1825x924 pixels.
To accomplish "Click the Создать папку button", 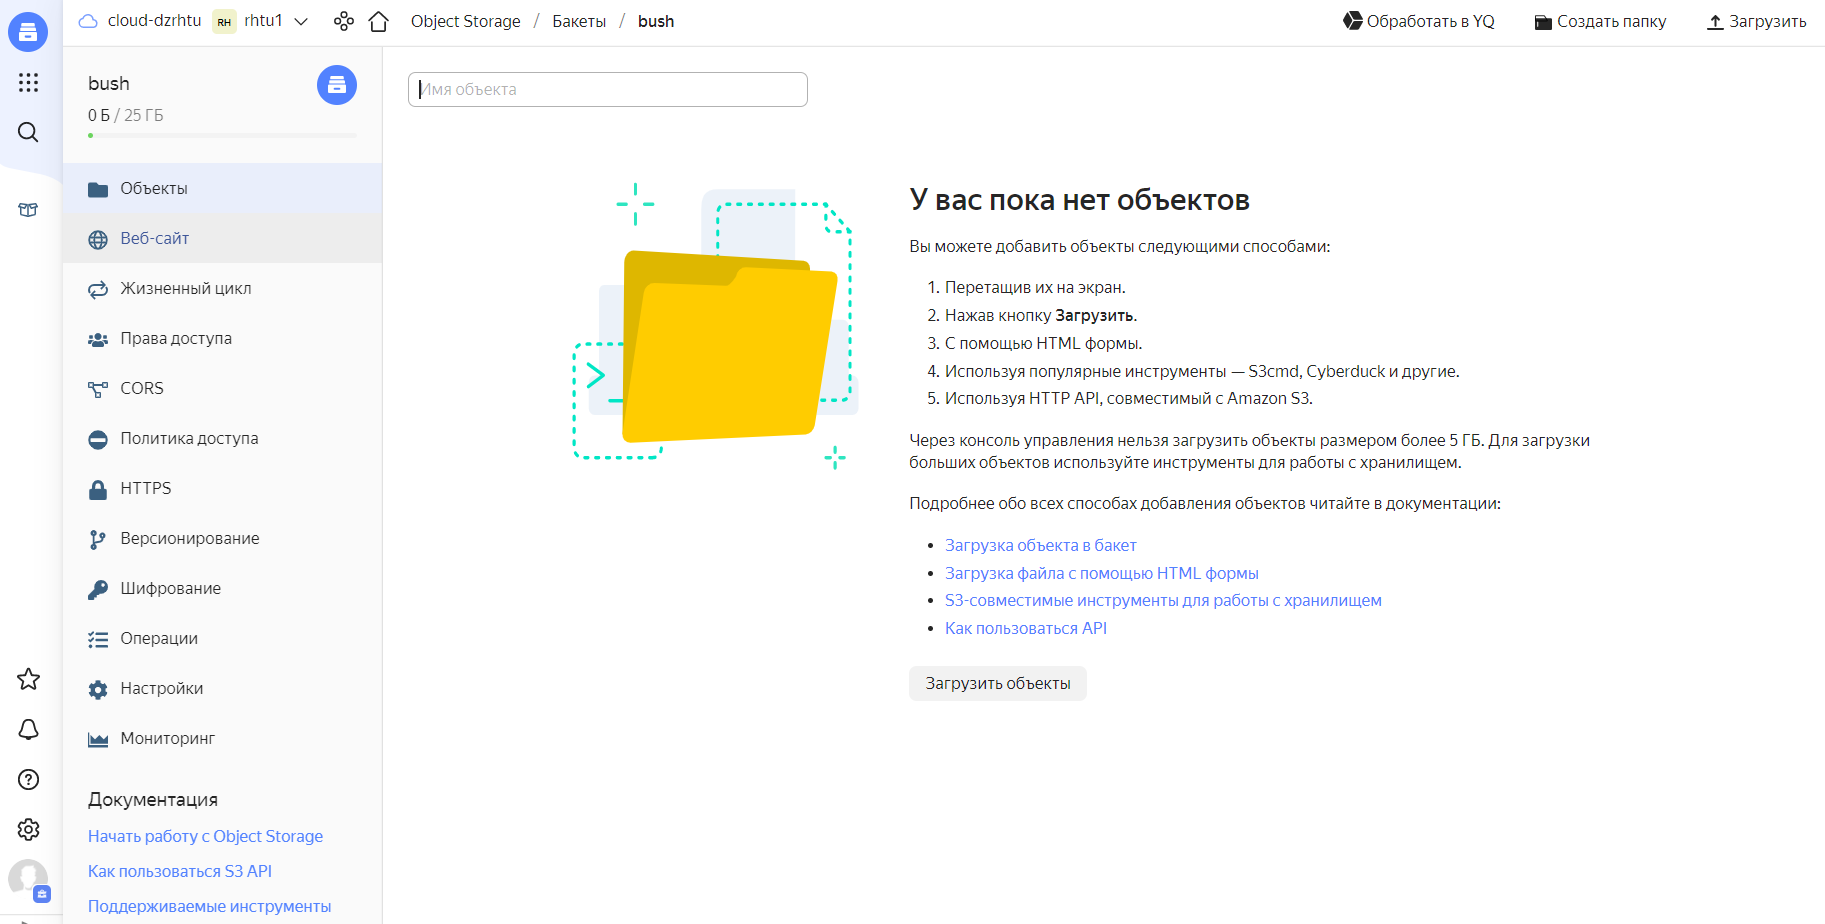I will 1600,21.
